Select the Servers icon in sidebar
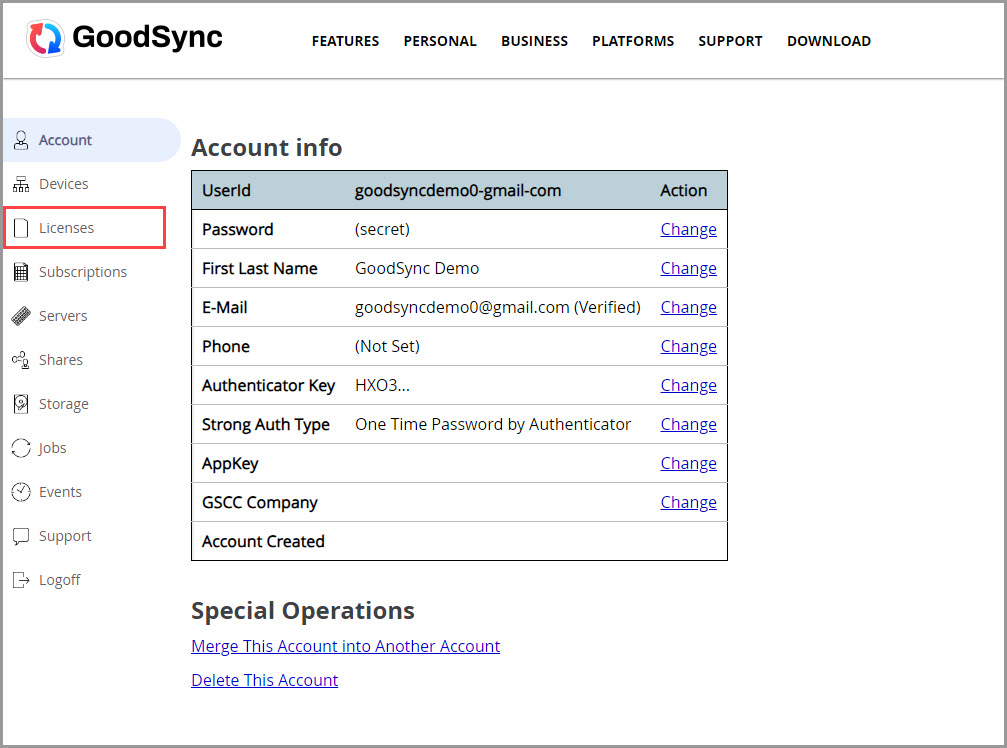 pyautogui.click(x=21, y=315)
